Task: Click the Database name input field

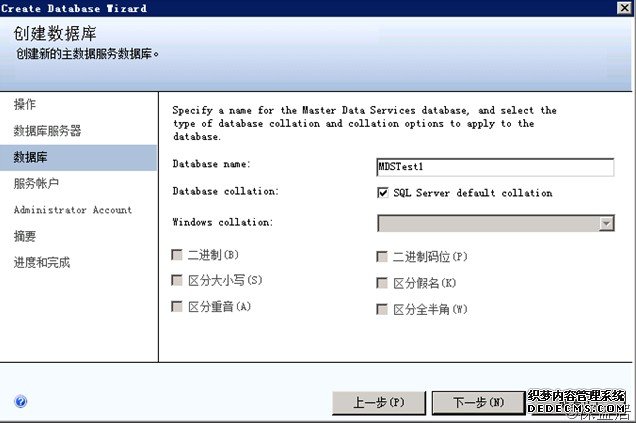Action: (494, 167)
